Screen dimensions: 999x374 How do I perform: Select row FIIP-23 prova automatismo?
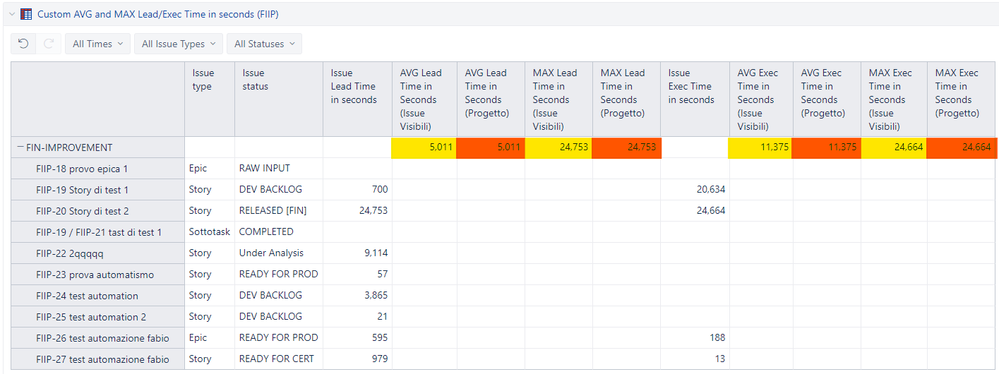point(98,274)
